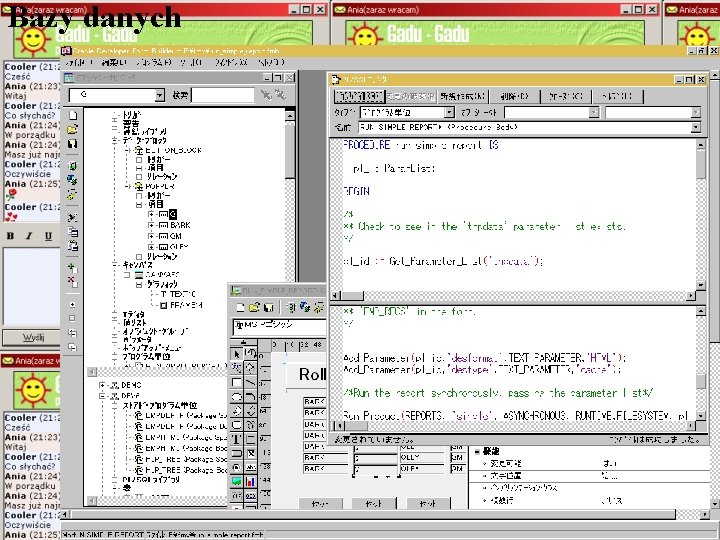Click Save icon in Layout Editor toolbar
Viewport: 720px width, 540px height.
pos(269,307)
